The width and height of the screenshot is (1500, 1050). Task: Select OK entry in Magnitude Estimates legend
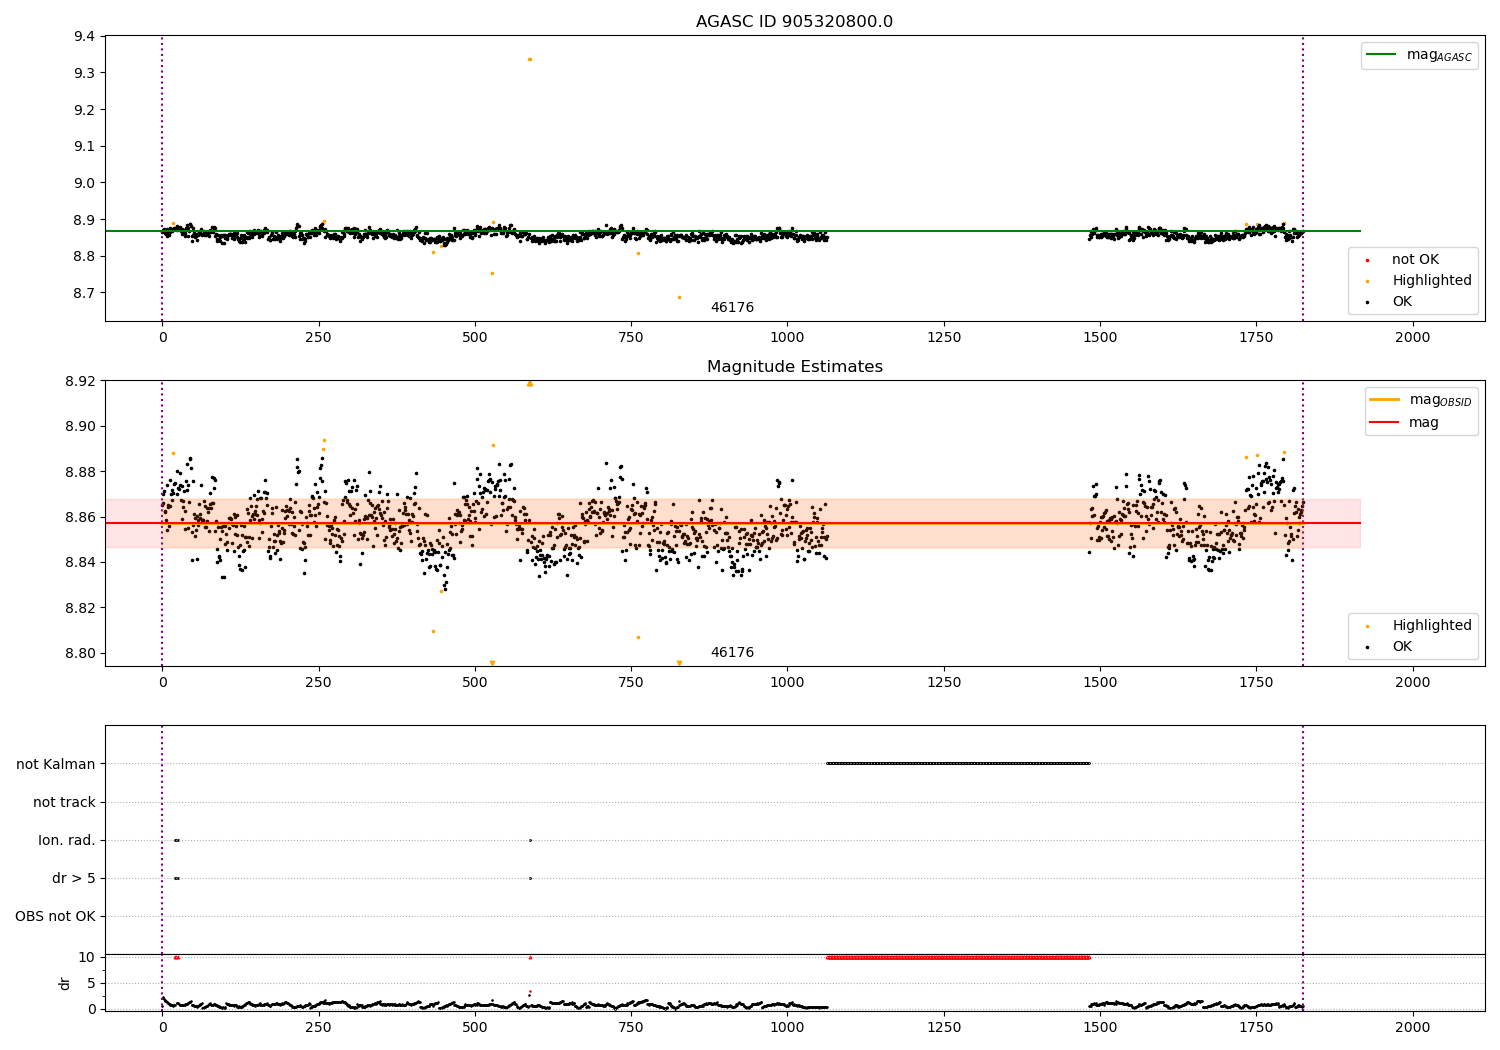click(1402, 647)
